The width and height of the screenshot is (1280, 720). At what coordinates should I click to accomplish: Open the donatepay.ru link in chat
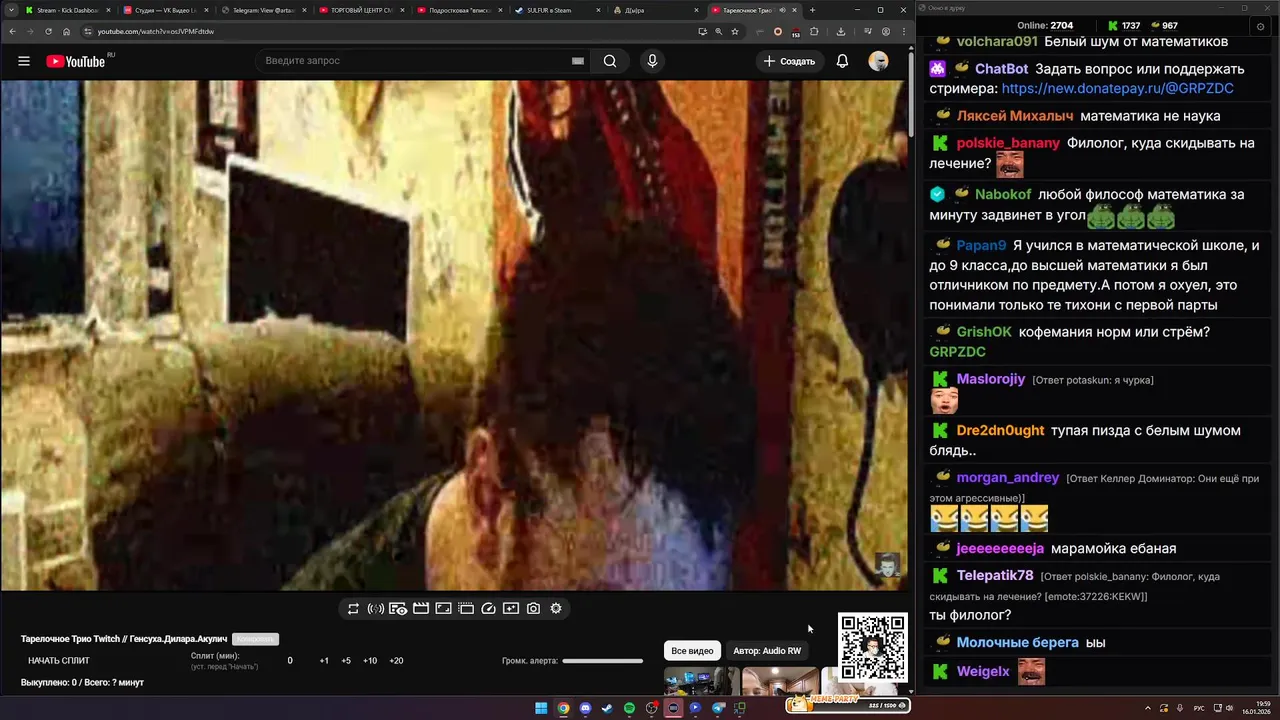1117,89
